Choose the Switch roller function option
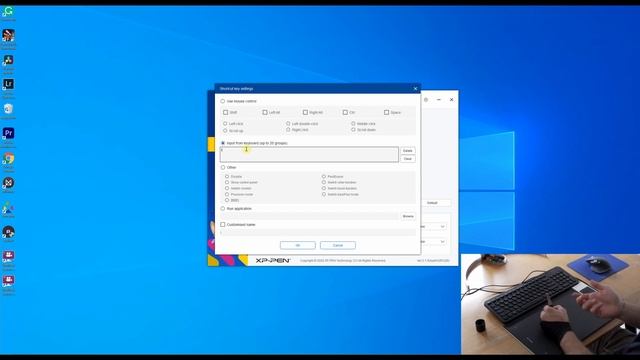The width and height of the screenshot is (640, 360). pos(324,182)
